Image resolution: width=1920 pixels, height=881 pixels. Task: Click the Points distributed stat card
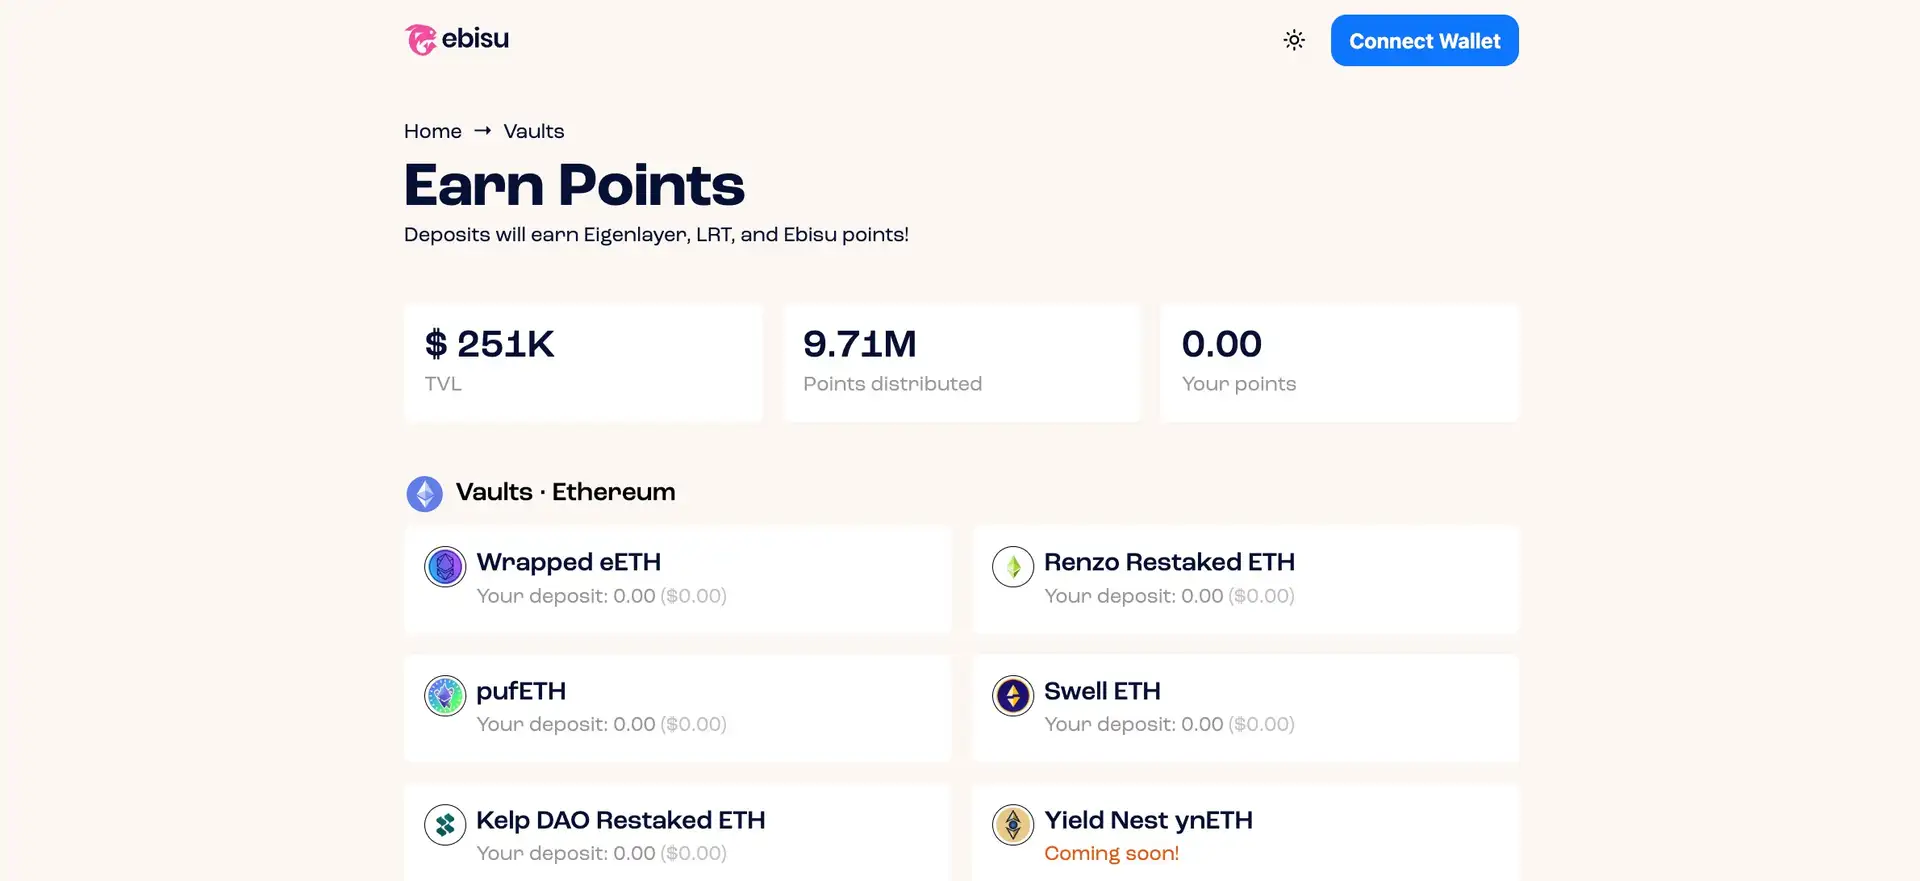(x=961, y=363)
